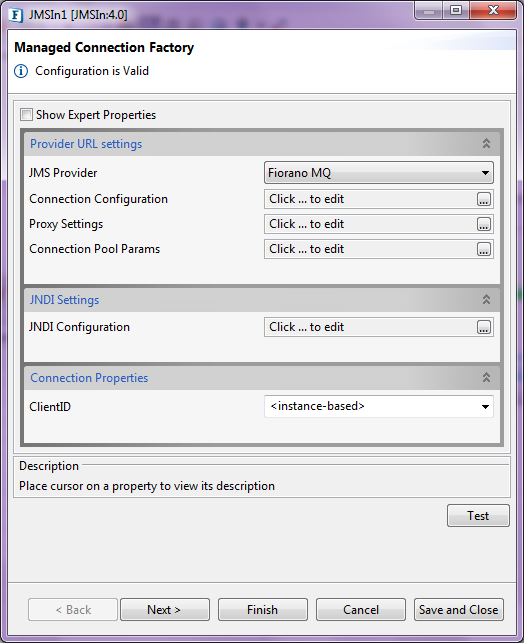The height and width of the screenshot is (643, 524).
Task: Click the JNDI Configuration text field
Action: coord(370,327)
